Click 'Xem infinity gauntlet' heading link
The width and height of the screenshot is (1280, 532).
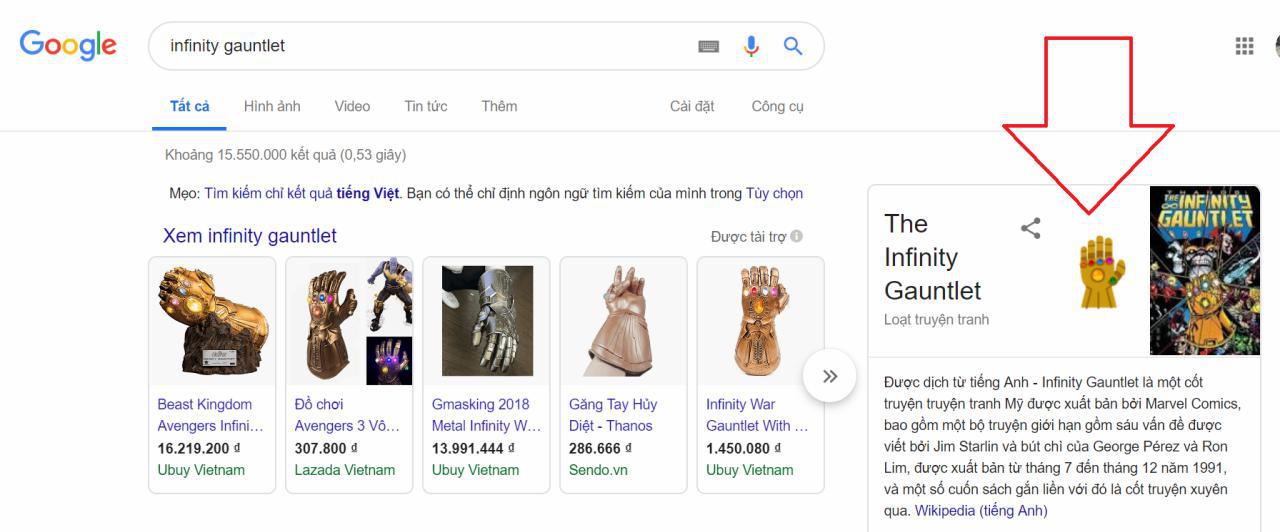click(250, 236)
